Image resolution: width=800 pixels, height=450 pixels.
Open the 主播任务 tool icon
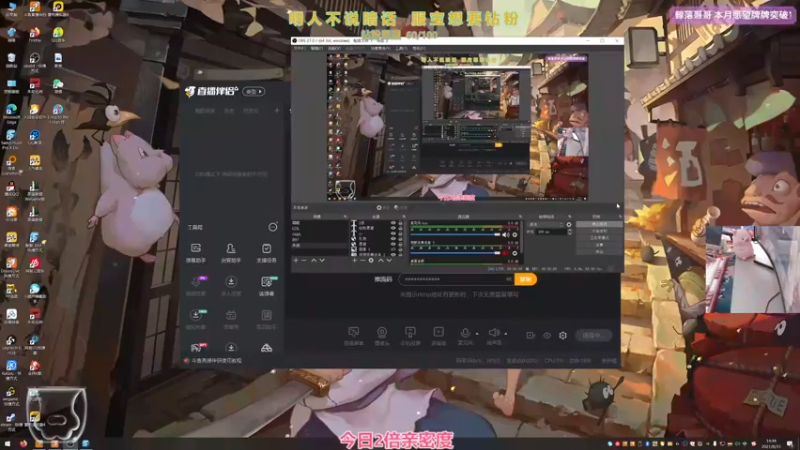pos(266,253)
